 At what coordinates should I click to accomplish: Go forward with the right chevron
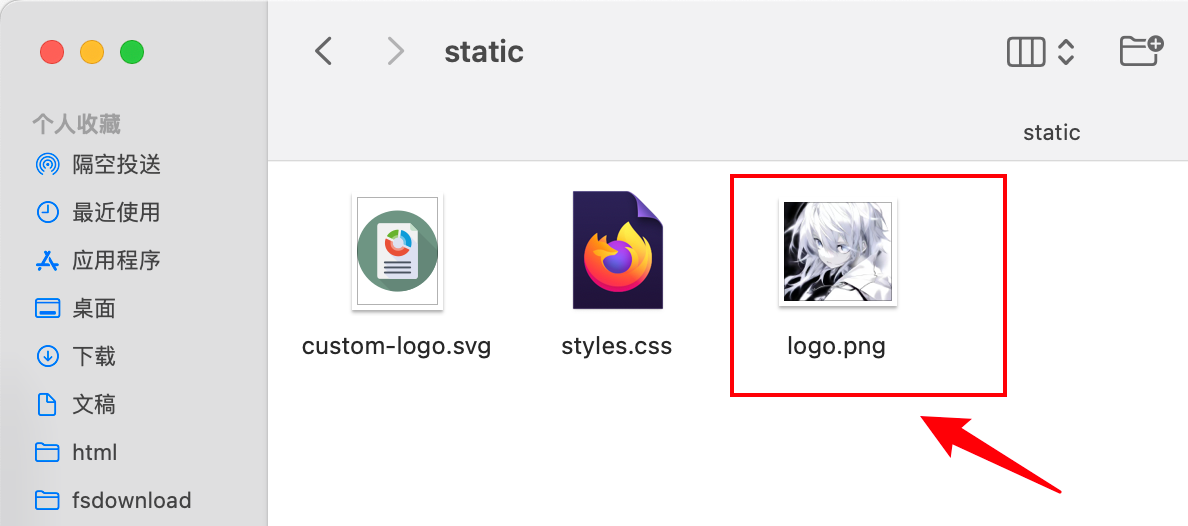[395, 52]
